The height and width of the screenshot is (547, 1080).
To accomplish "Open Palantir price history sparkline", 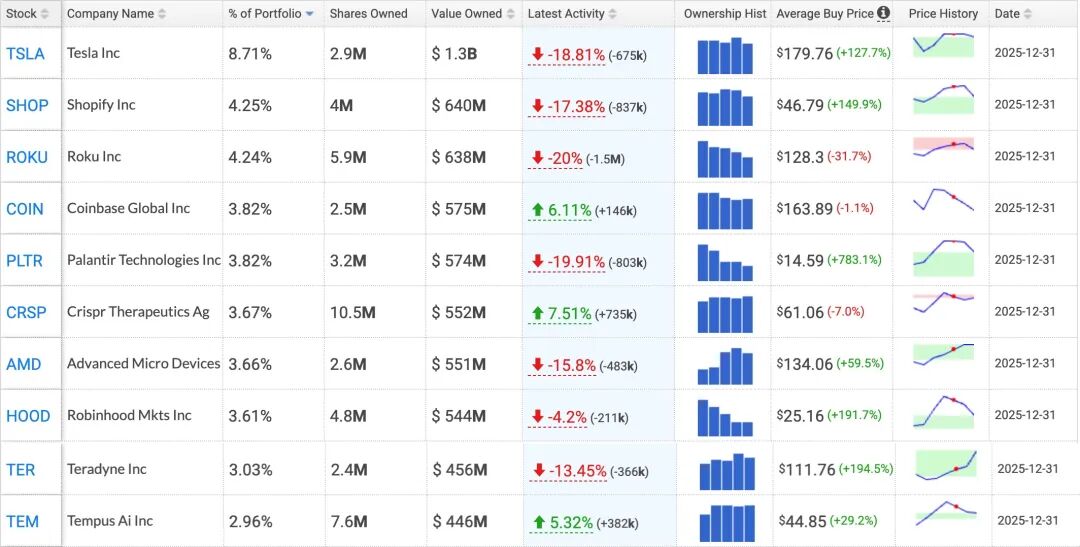I will click(944, 258).
